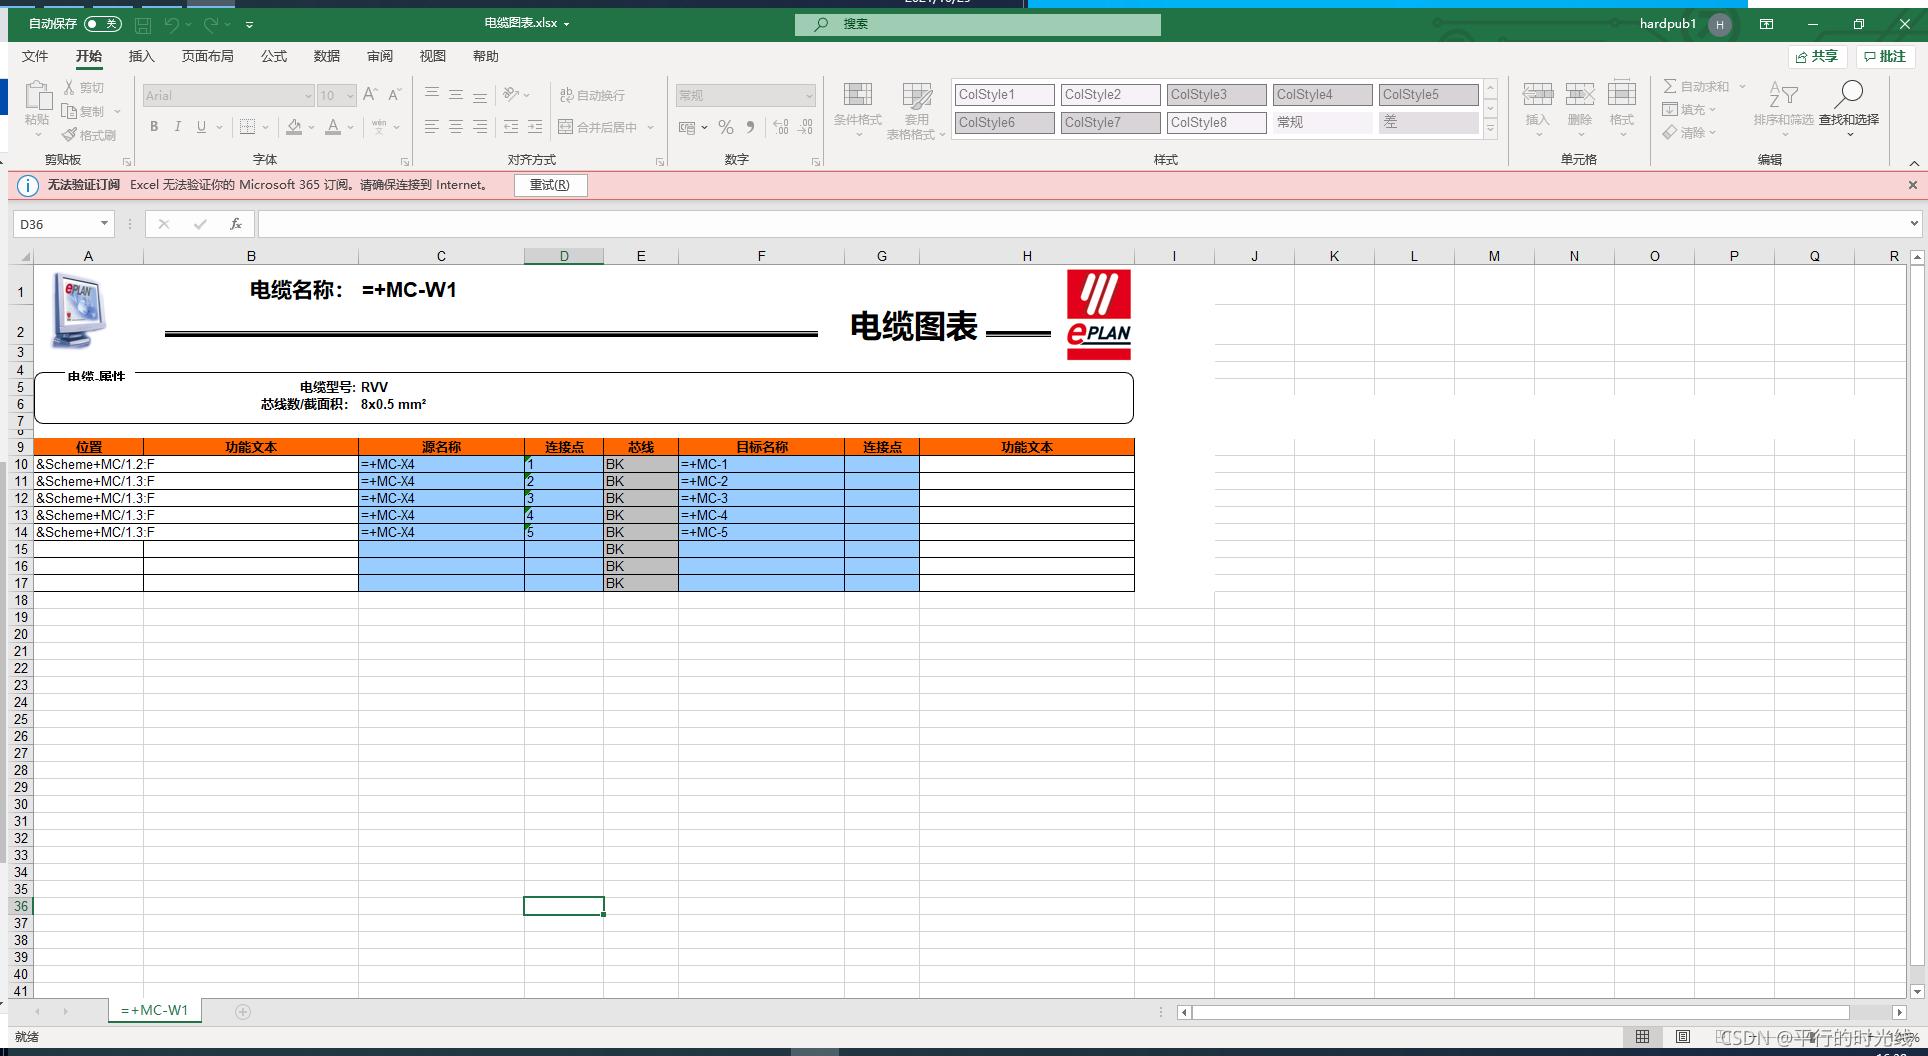Click the 自动求和 AutoSum icon
The width and height of the screenshot is (1928, 1056).
(x=1670, y=87)
